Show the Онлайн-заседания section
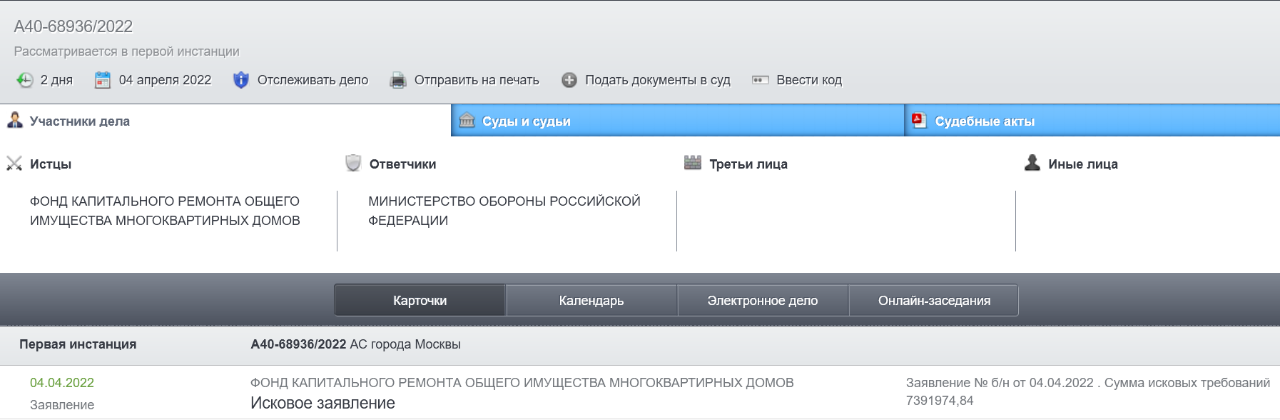 pos(934,300)
